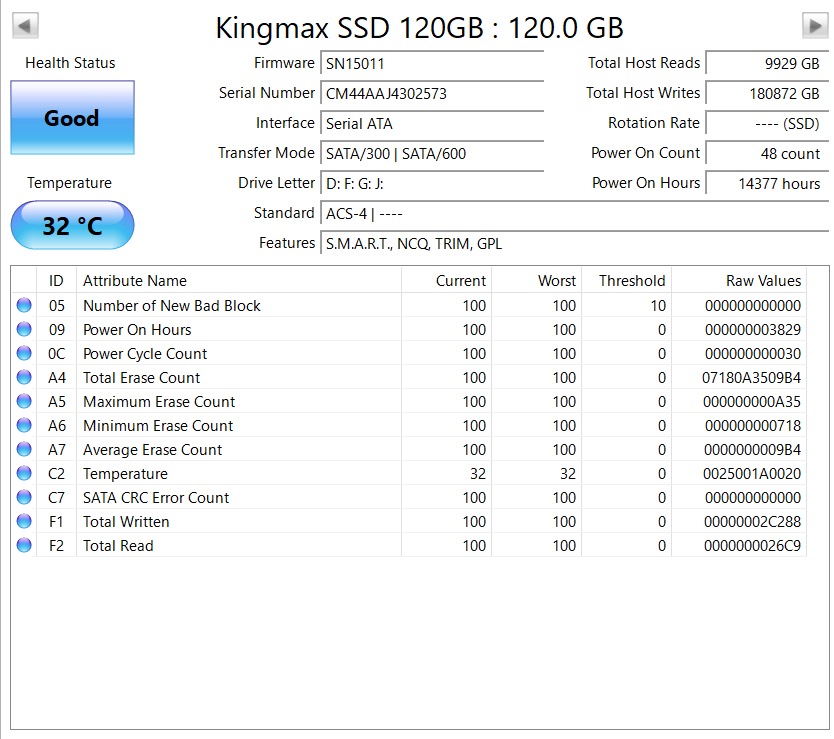Viewport: 834px width, 739px height.
Task: Click raw value 000000000A35
Action: click(x=752, y=401)
